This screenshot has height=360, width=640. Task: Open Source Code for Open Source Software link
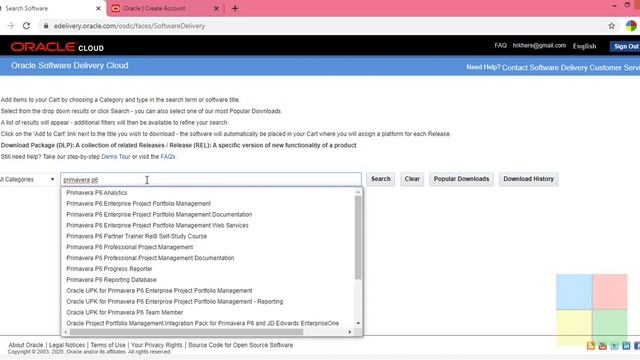[x=240, y=345]
